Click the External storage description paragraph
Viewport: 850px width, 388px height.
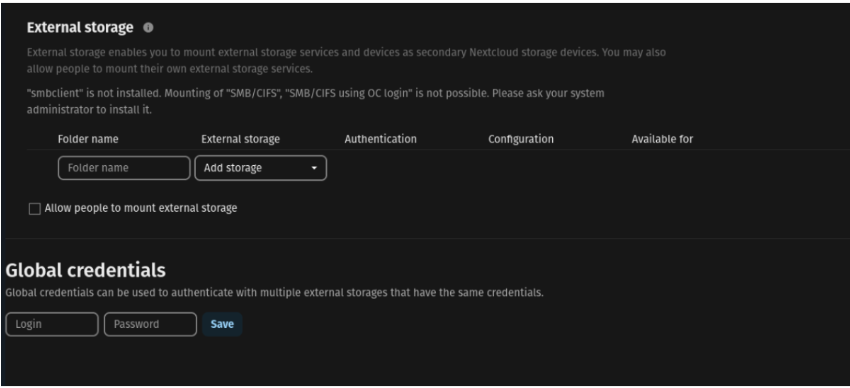point(346,61)
